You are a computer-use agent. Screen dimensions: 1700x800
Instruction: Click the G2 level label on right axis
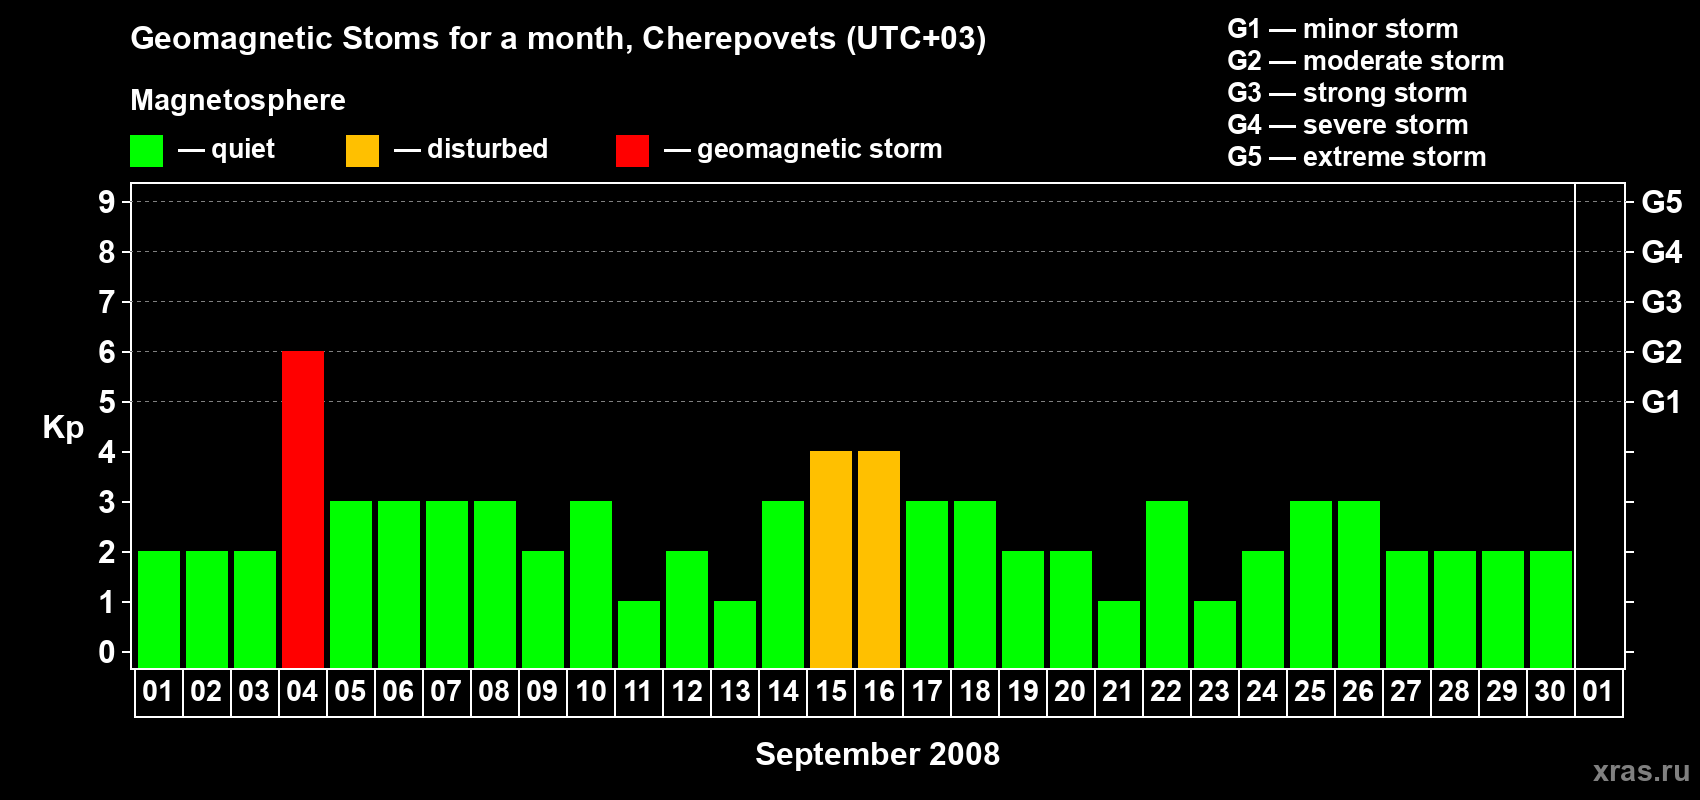pos(1661,352)
